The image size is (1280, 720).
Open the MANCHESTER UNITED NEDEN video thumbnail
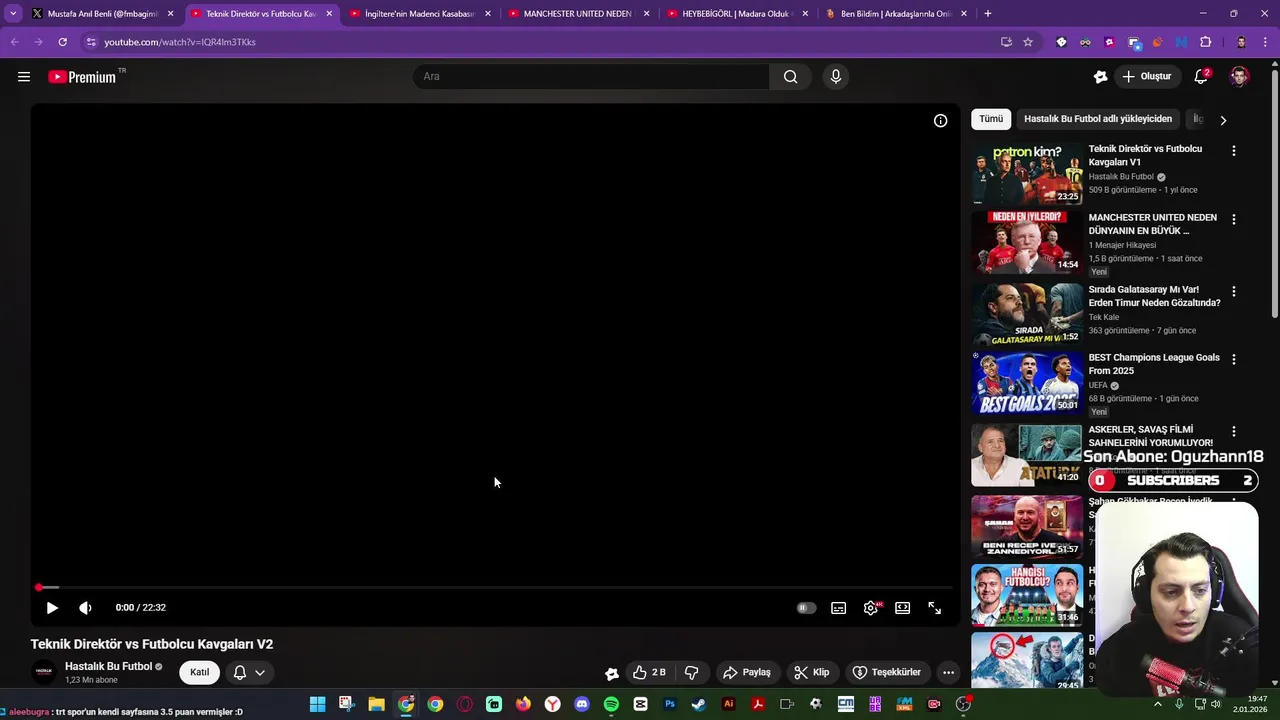click(1027, 242)
